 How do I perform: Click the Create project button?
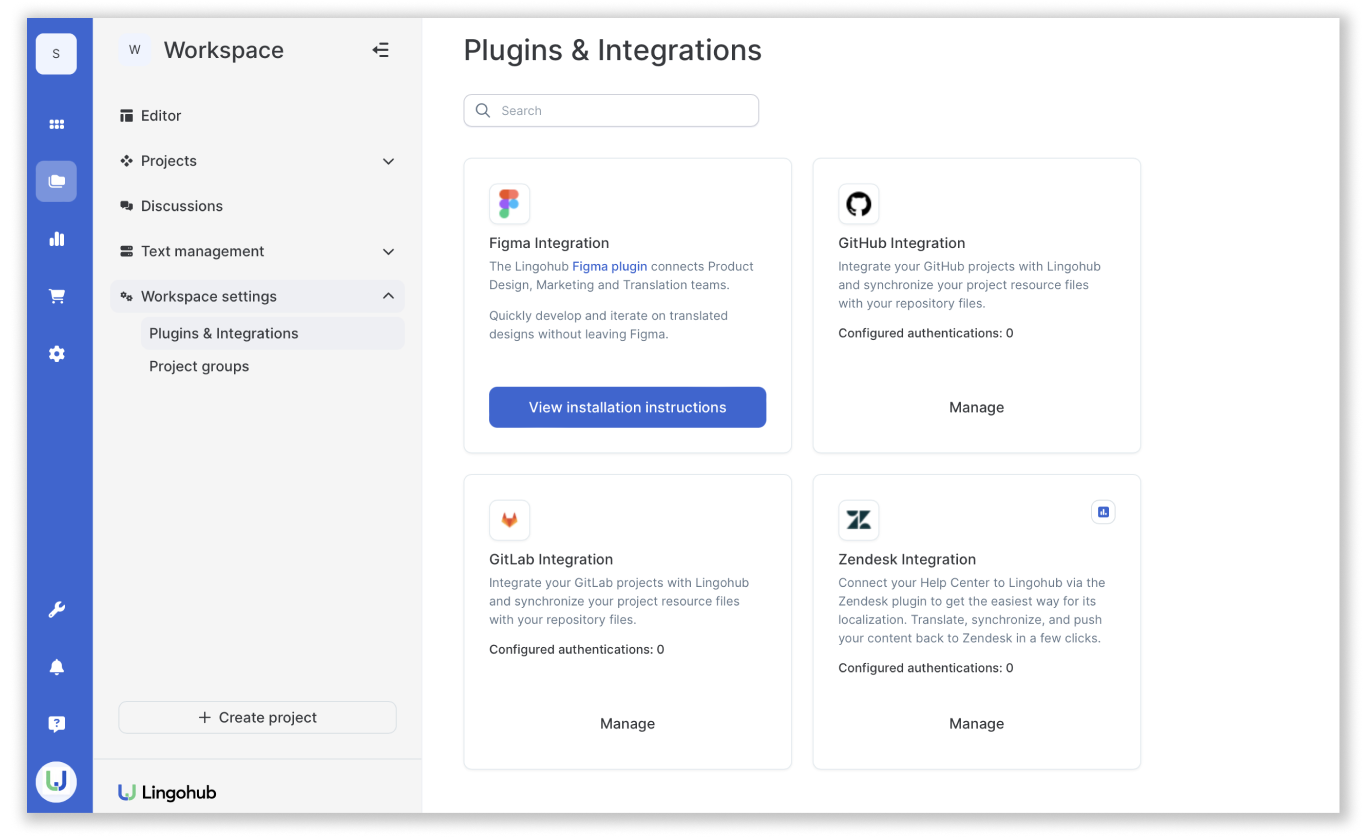tap(258, 717)
